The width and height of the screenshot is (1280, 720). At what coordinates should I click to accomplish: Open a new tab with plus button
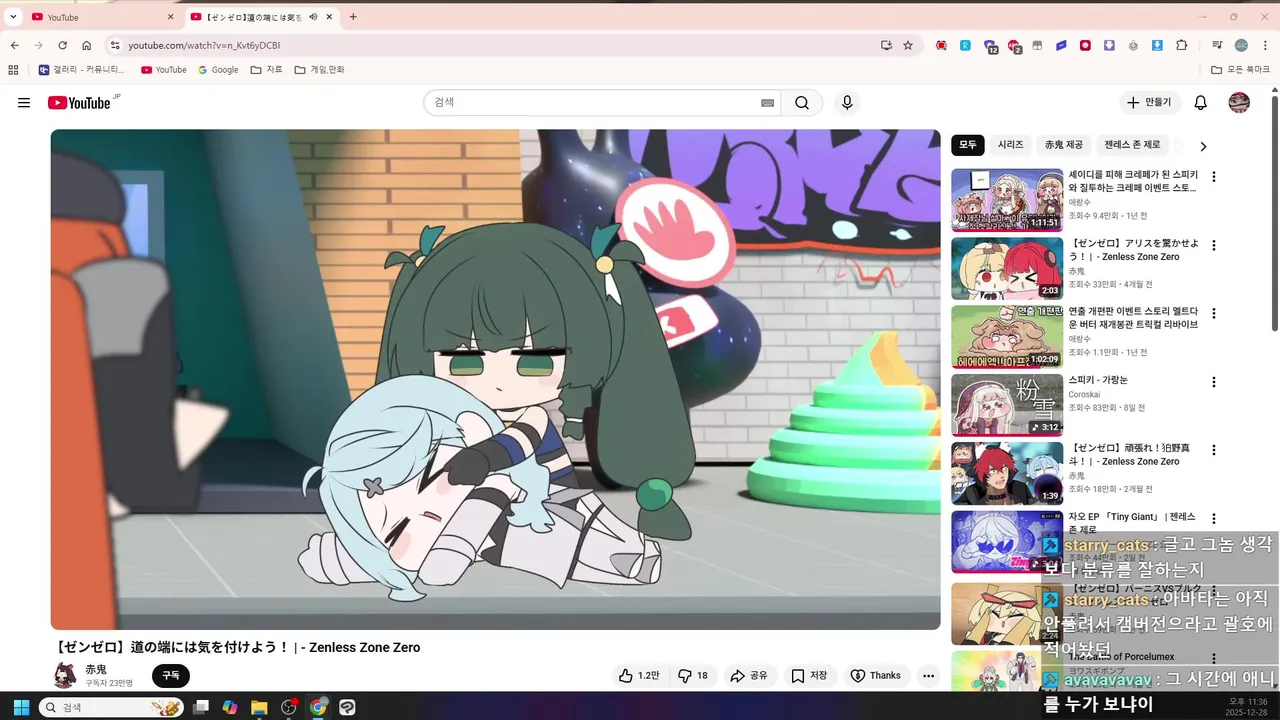353,17
